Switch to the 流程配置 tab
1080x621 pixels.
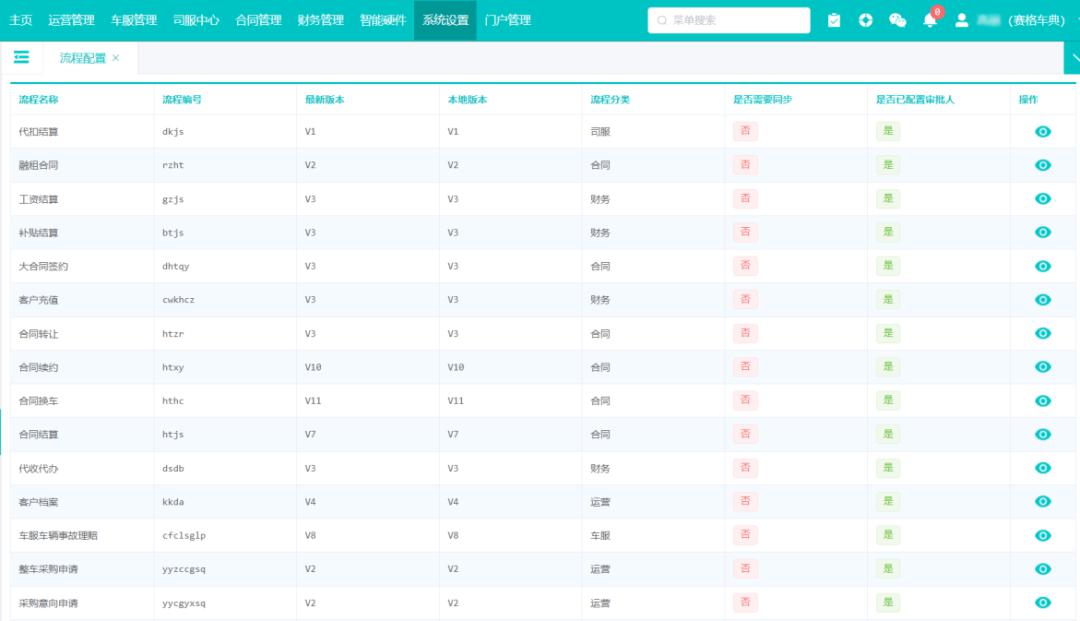(x=83, y=58)
